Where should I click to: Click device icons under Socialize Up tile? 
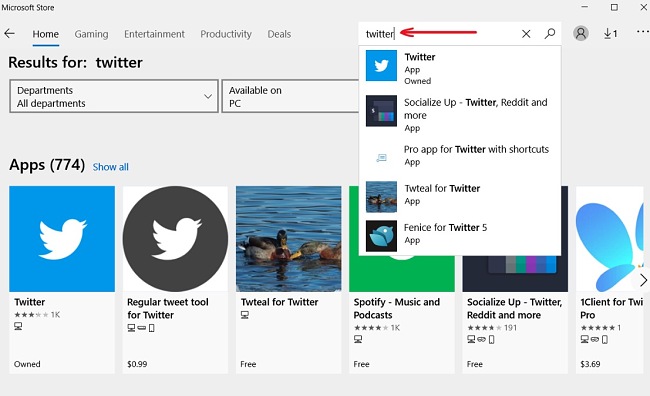481,340
